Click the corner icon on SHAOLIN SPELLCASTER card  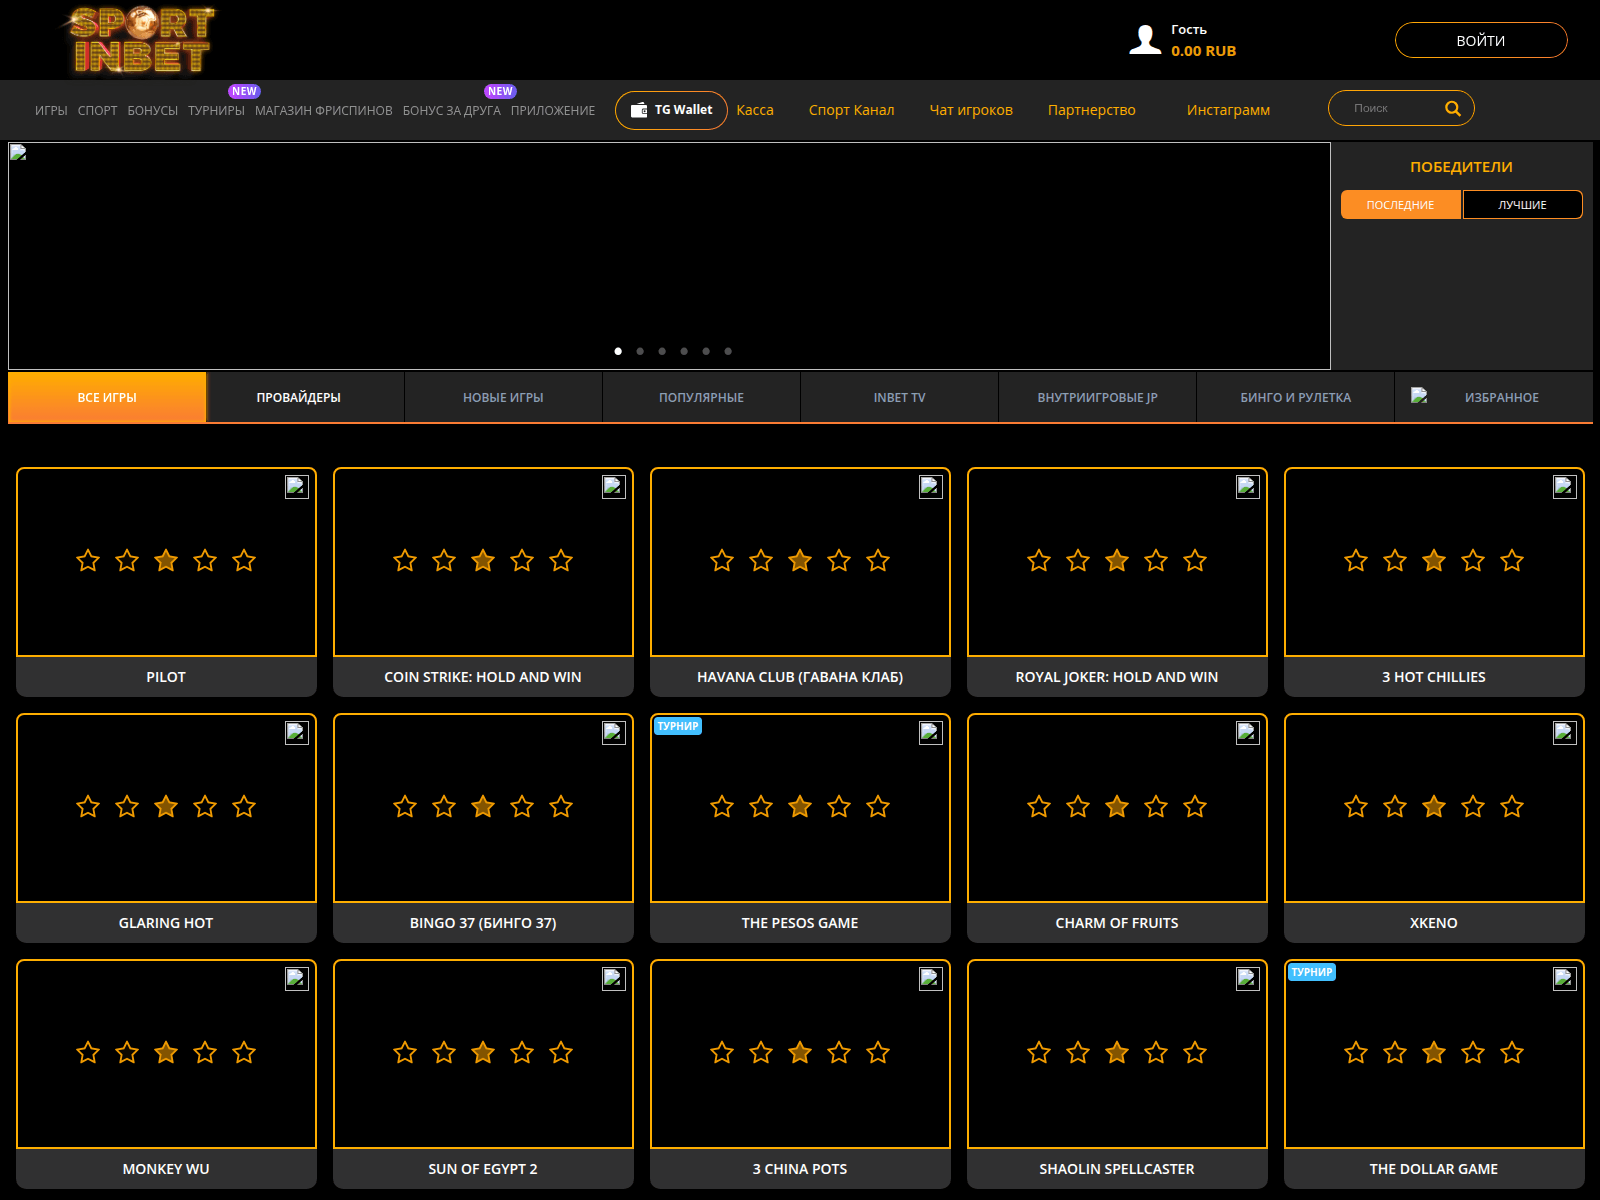coord(1247,978)
